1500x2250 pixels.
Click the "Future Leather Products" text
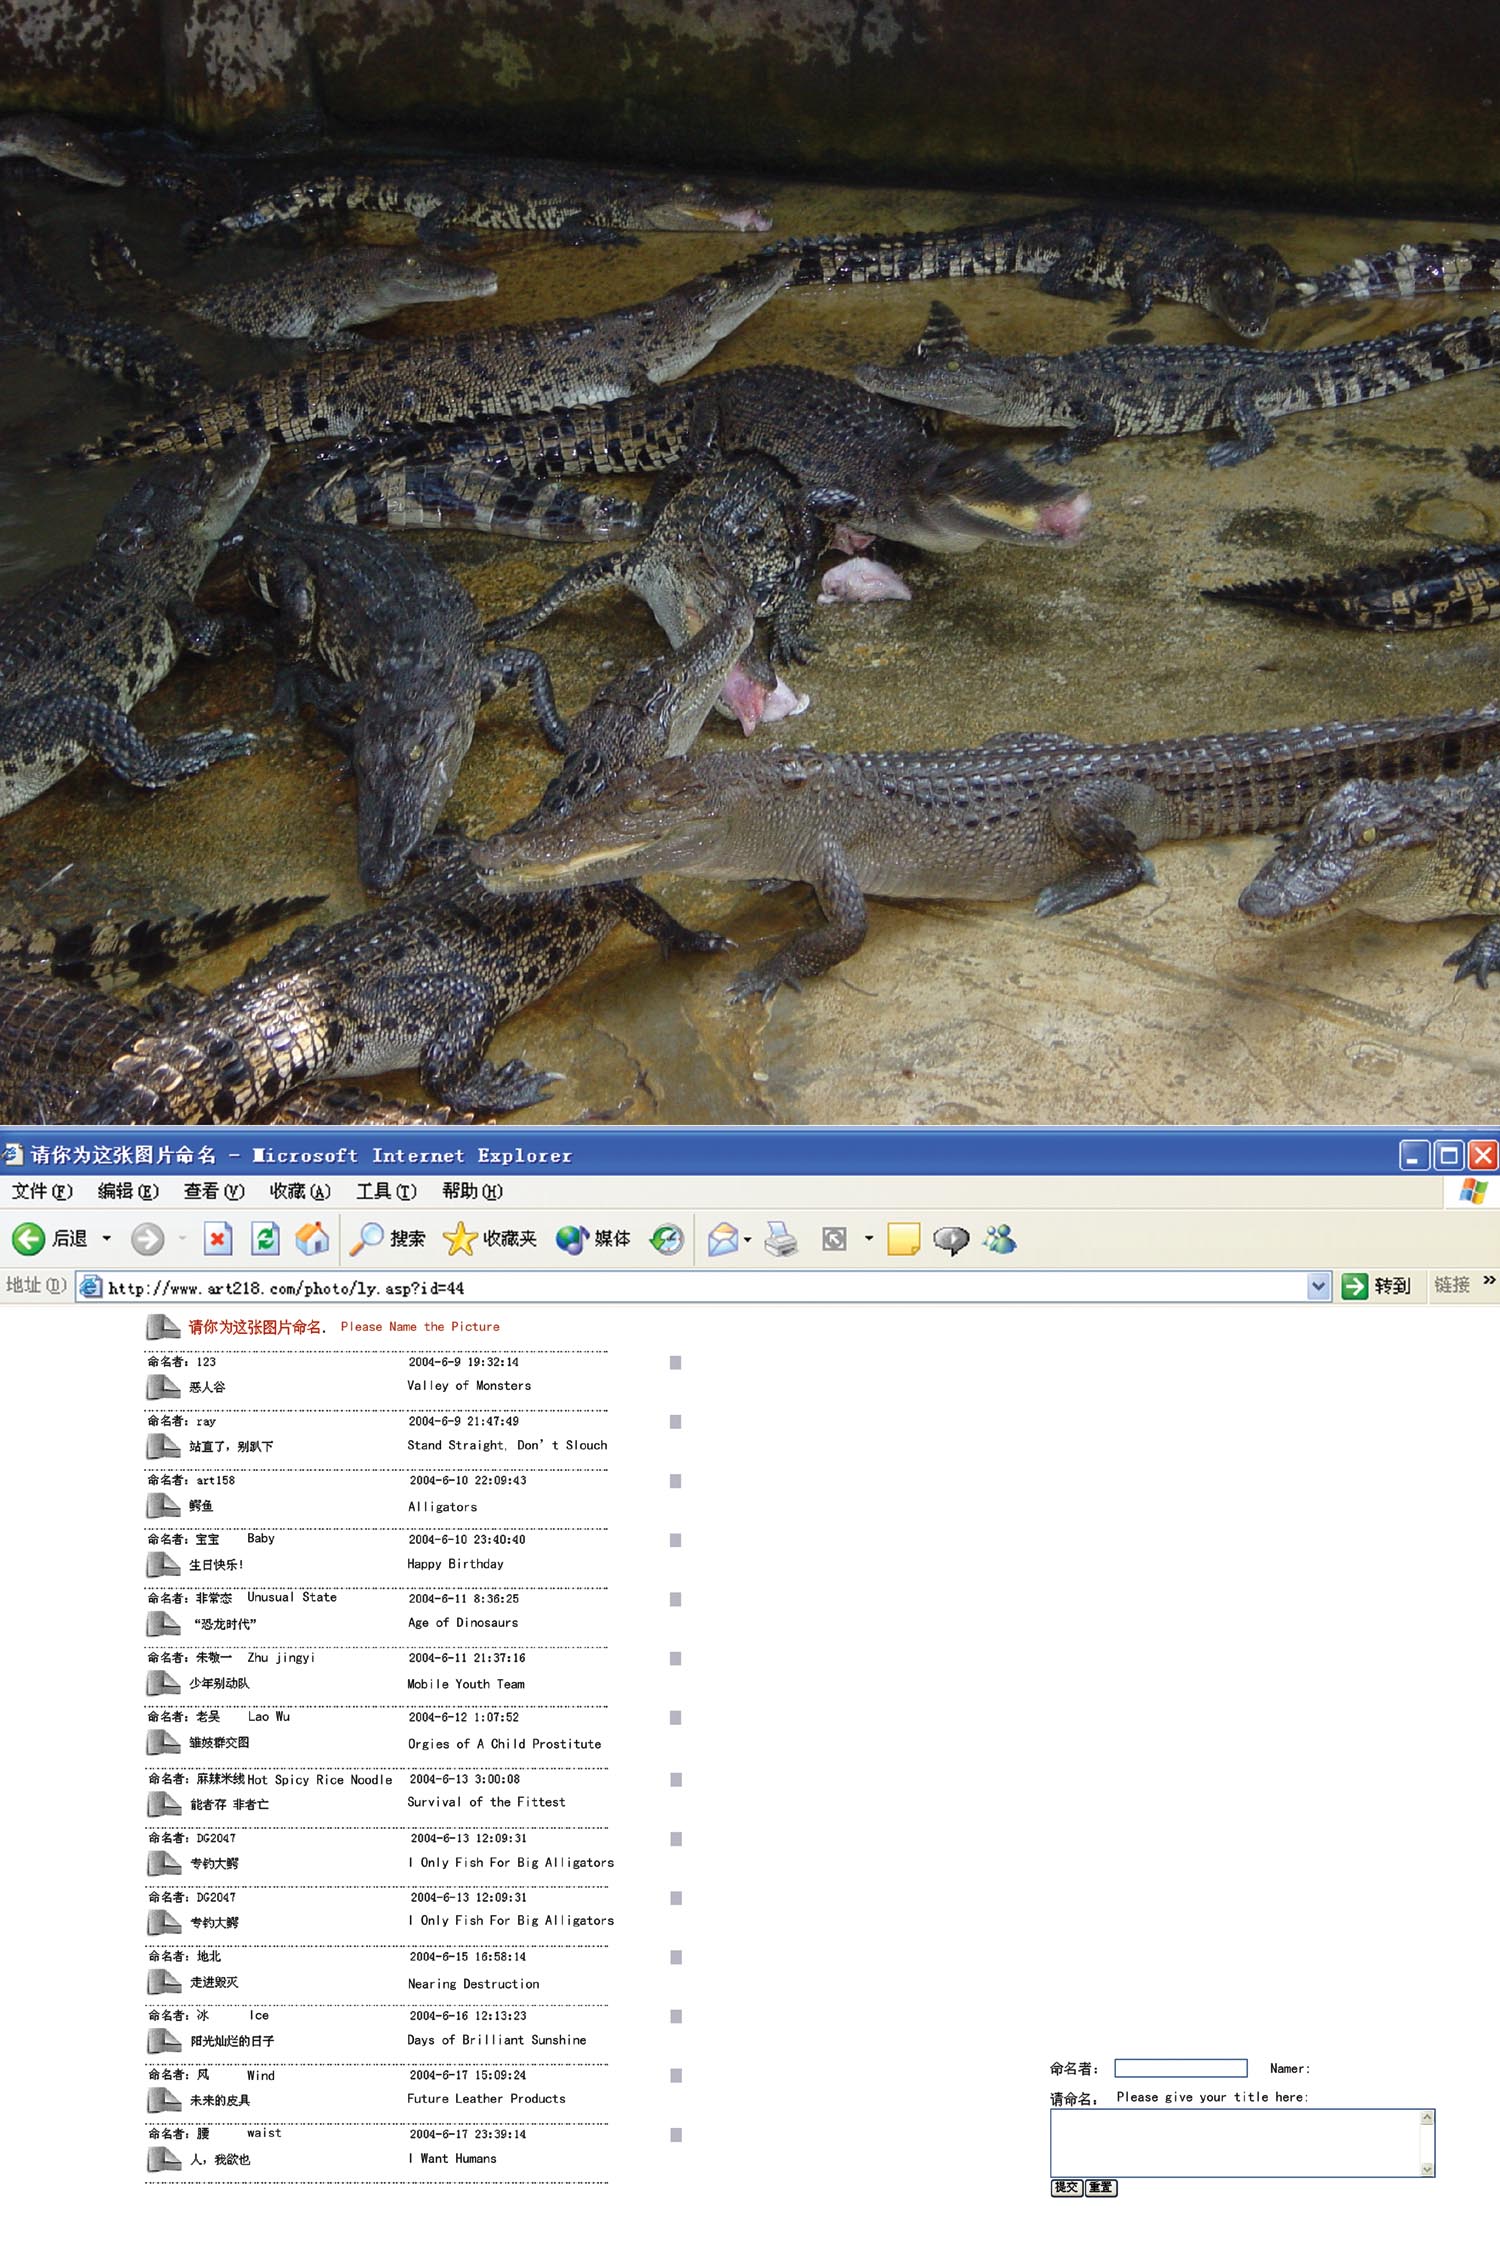[x=486, y=2098]
